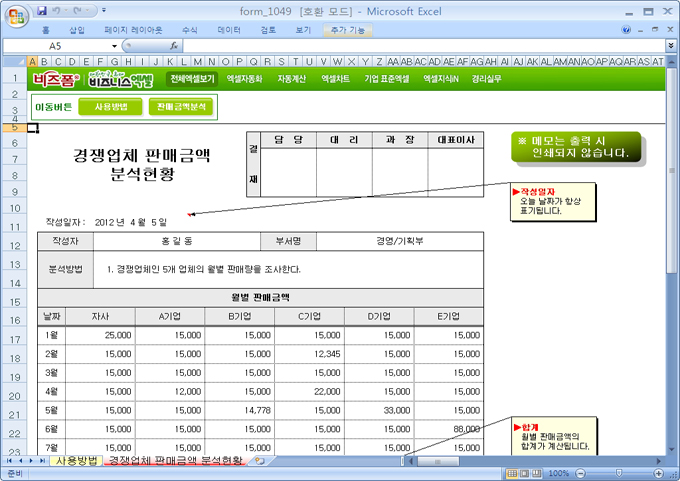The image size is (680, 481).
Task: Click the Save icon in quick access toolbar
Action: click(x=42, y=11)
